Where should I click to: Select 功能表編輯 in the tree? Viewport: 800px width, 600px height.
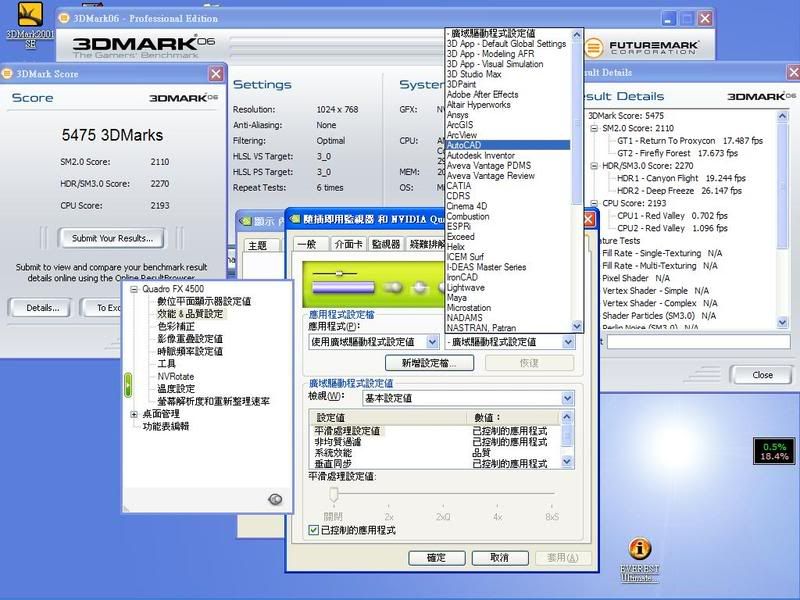tap(166, 427)
